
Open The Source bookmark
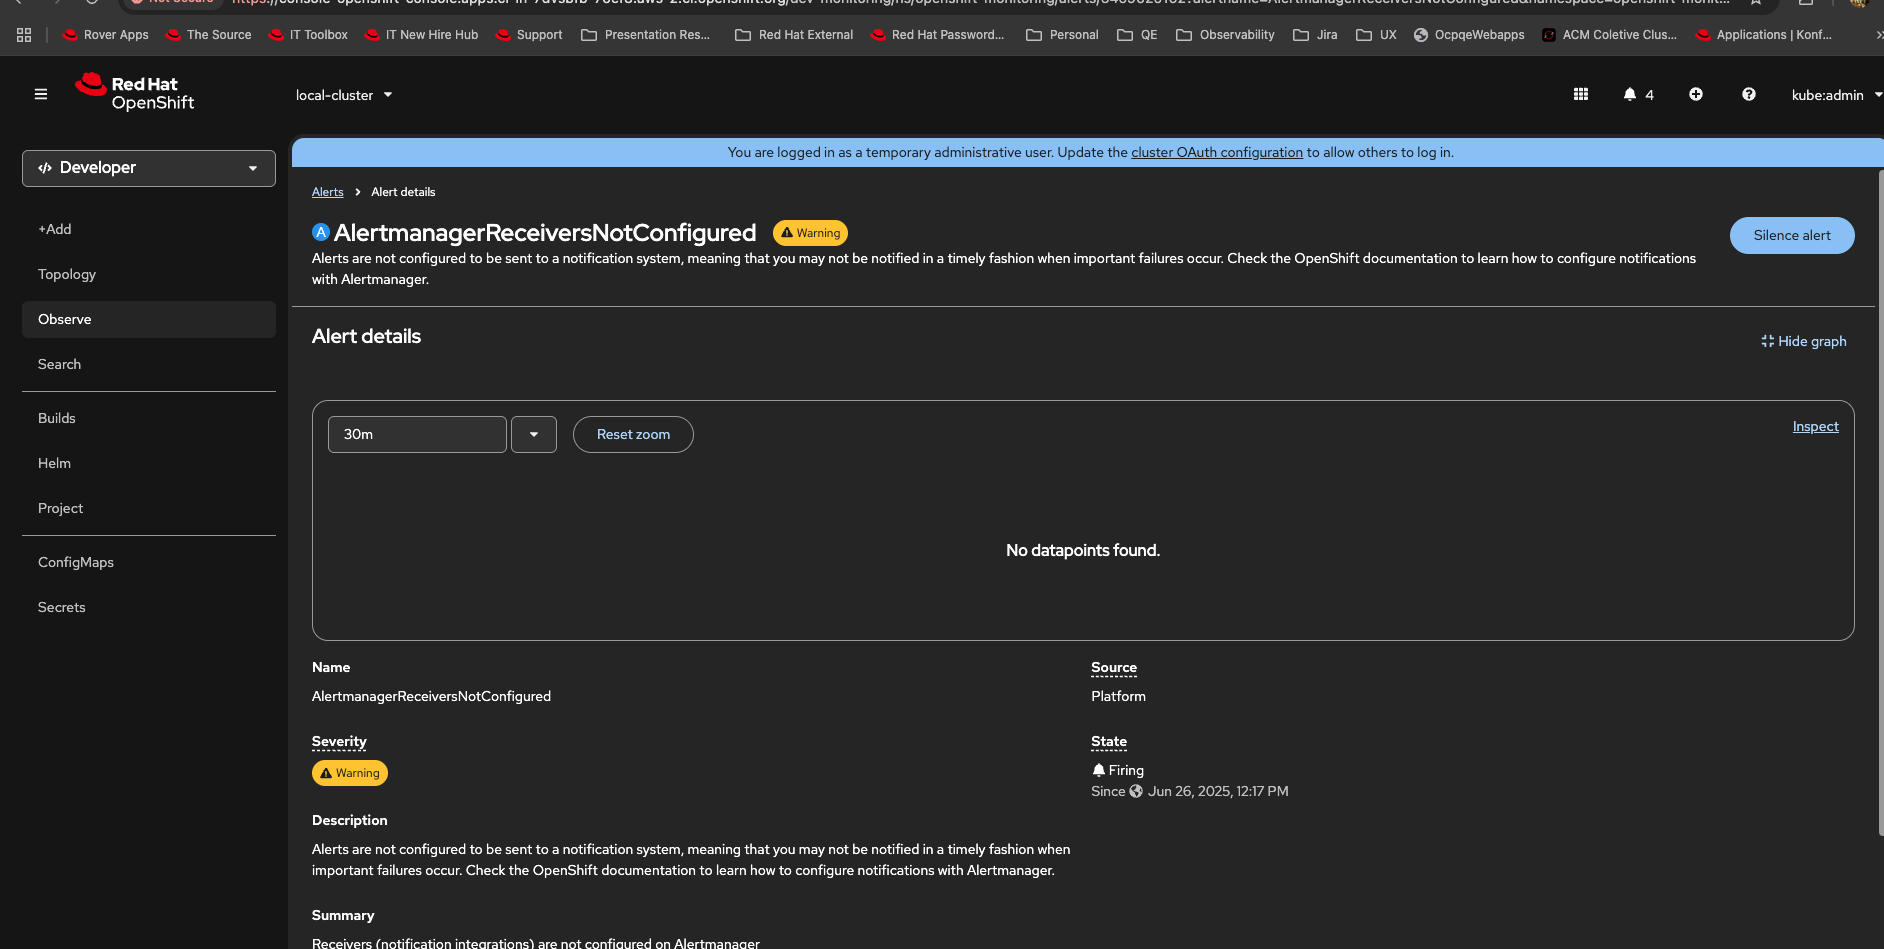point(208,35)
